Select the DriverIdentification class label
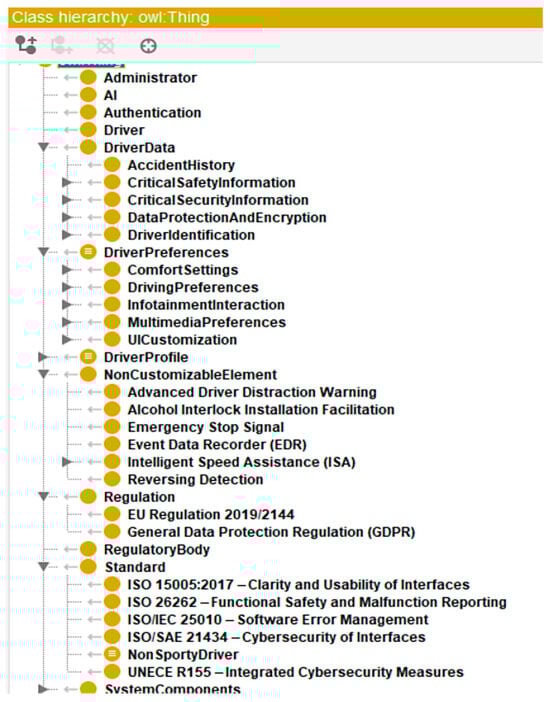 click(191, 235)
